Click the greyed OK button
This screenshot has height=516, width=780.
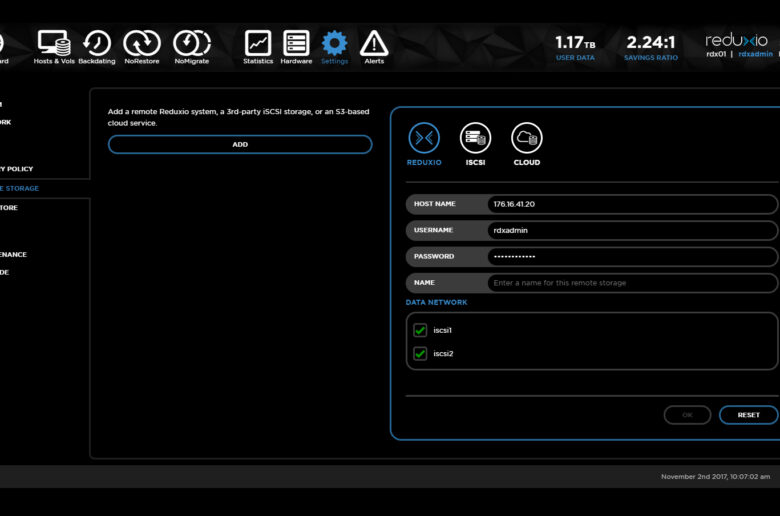687,414
